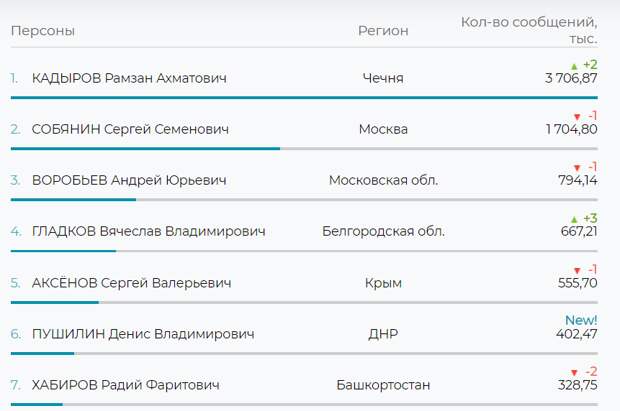The width and height of the screenshot is (620, 411).
Task: Click the progress bar under Собянин
Action: coord(304,149)
